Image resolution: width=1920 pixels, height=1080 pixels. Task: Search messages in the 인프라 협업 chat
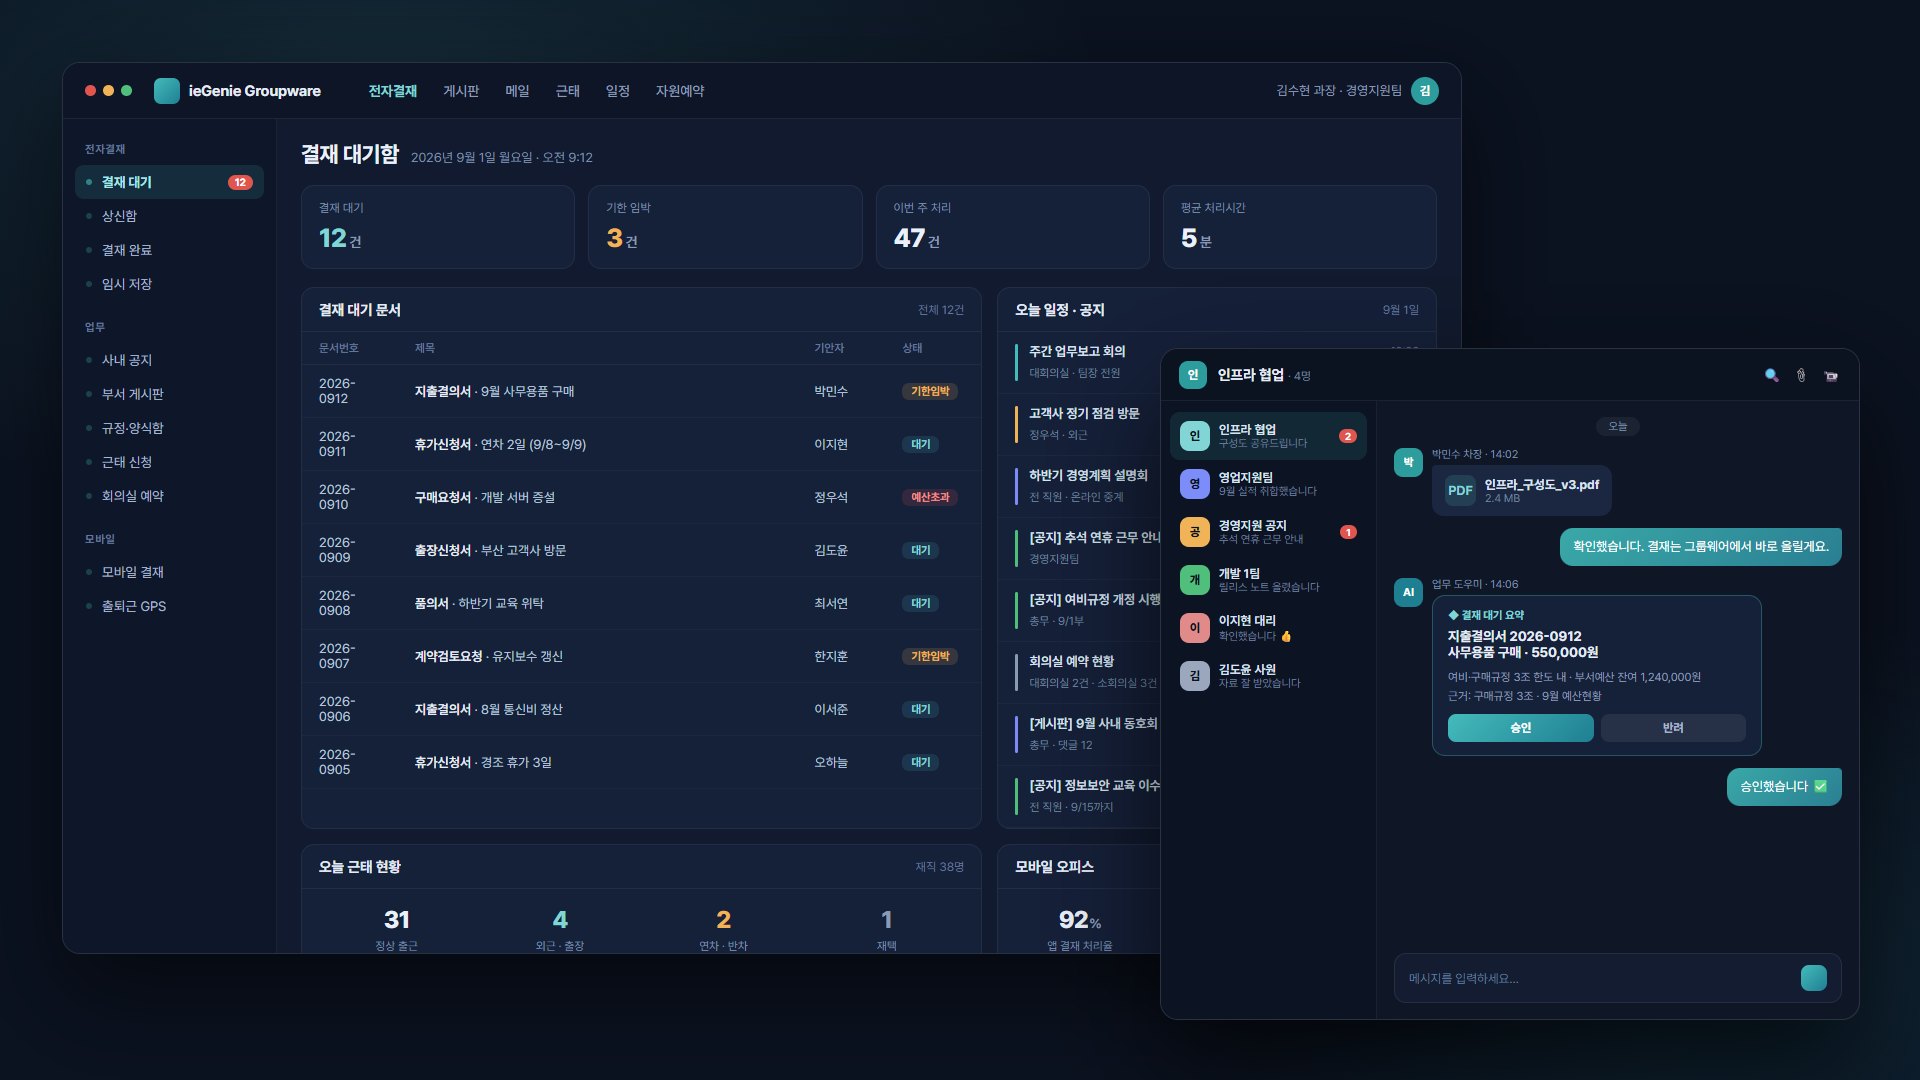click(x=1771, y=376)
